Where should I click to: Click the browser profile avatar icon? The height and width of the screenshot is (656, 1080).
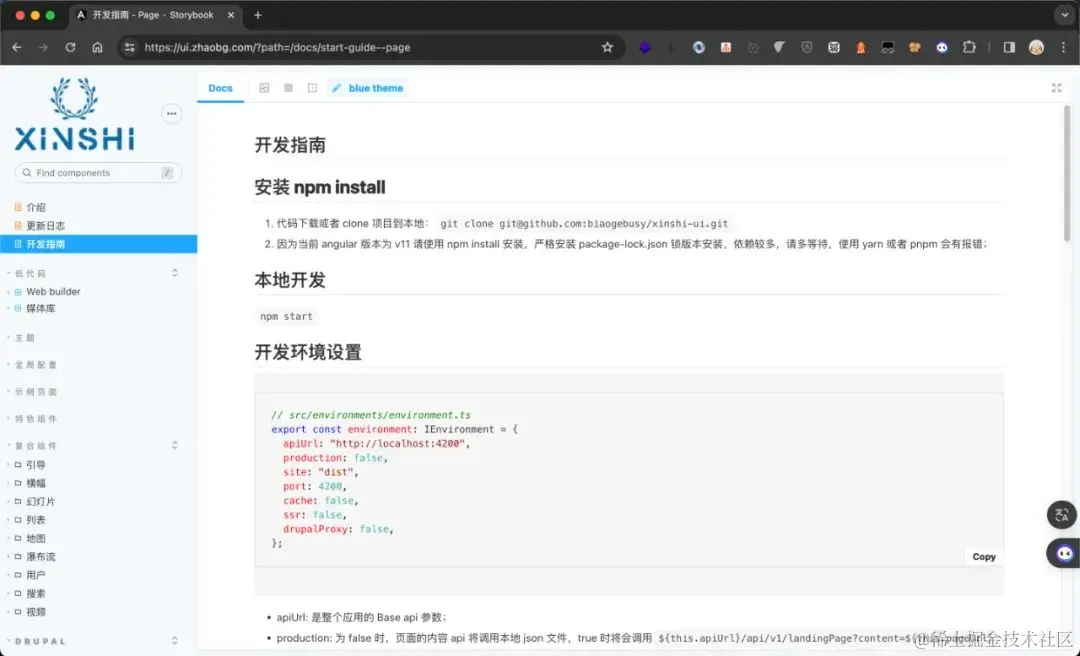tap(1036, 46)
